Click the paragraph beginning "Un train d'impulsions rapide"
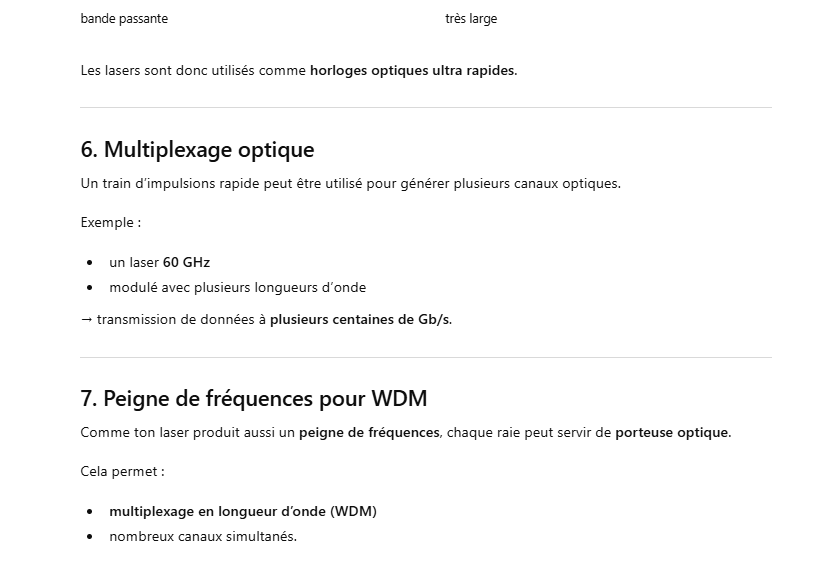 pos(350,184)
